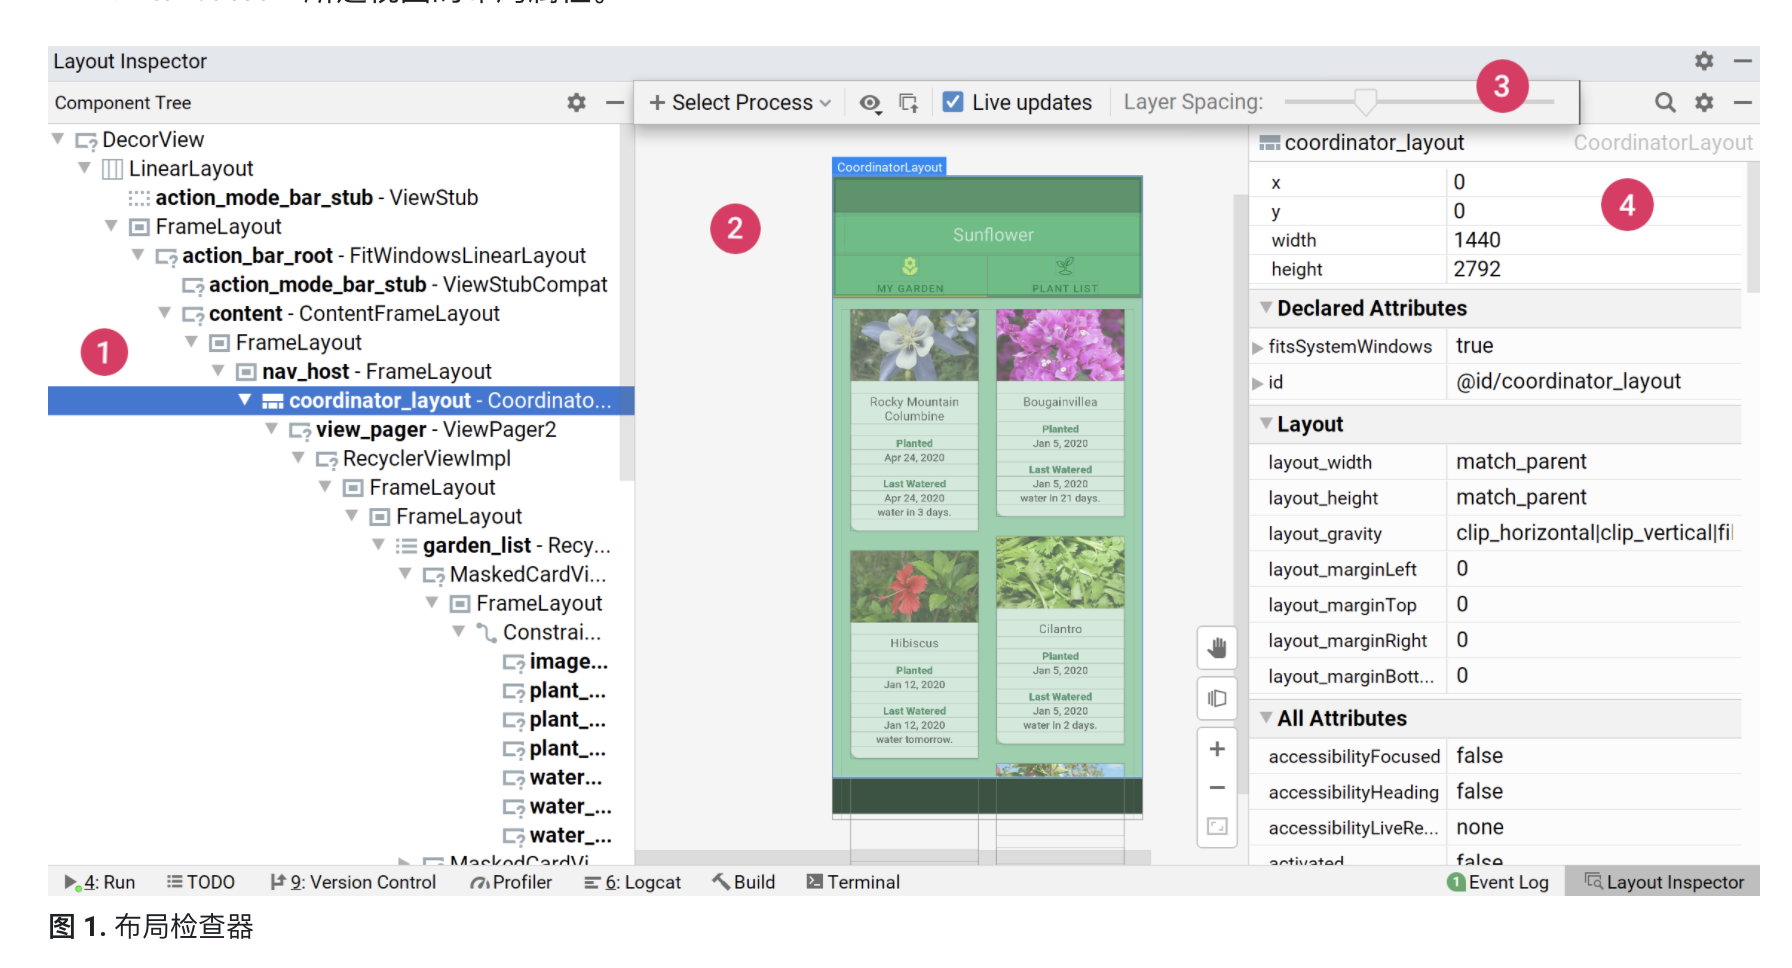Click the @id/coordinator_layout value
The height and width of the screenshot is (968, 1792).
[x=1568, y=382]
